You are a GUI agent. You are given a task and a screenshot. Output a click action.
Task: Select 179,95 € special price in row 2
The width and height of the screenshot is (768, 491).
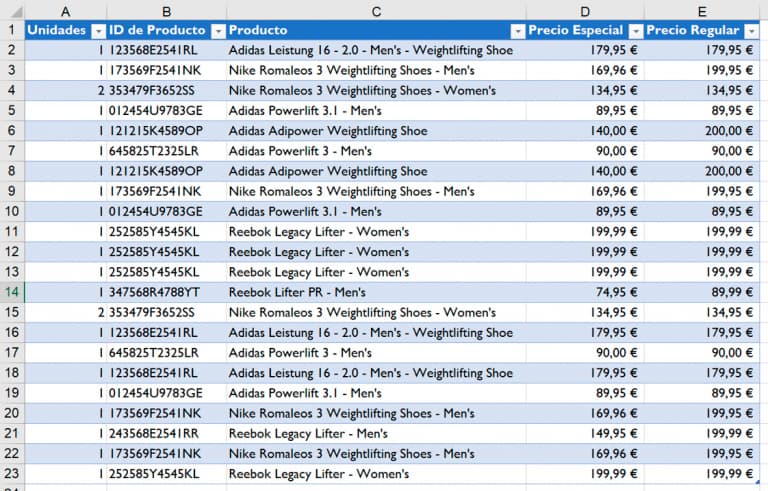[585, 50]
